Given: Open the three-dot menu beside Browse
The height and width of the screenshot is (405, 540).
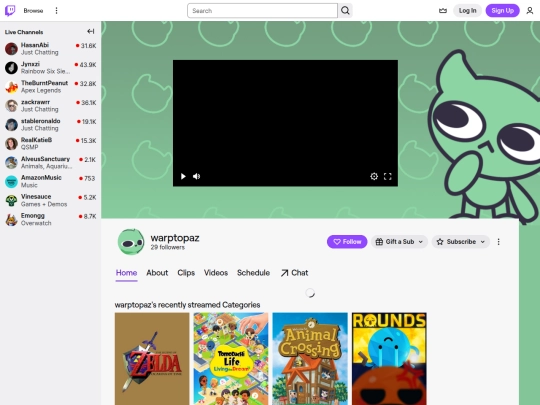Looking at the screenshot, I should (x=56, y=11).
